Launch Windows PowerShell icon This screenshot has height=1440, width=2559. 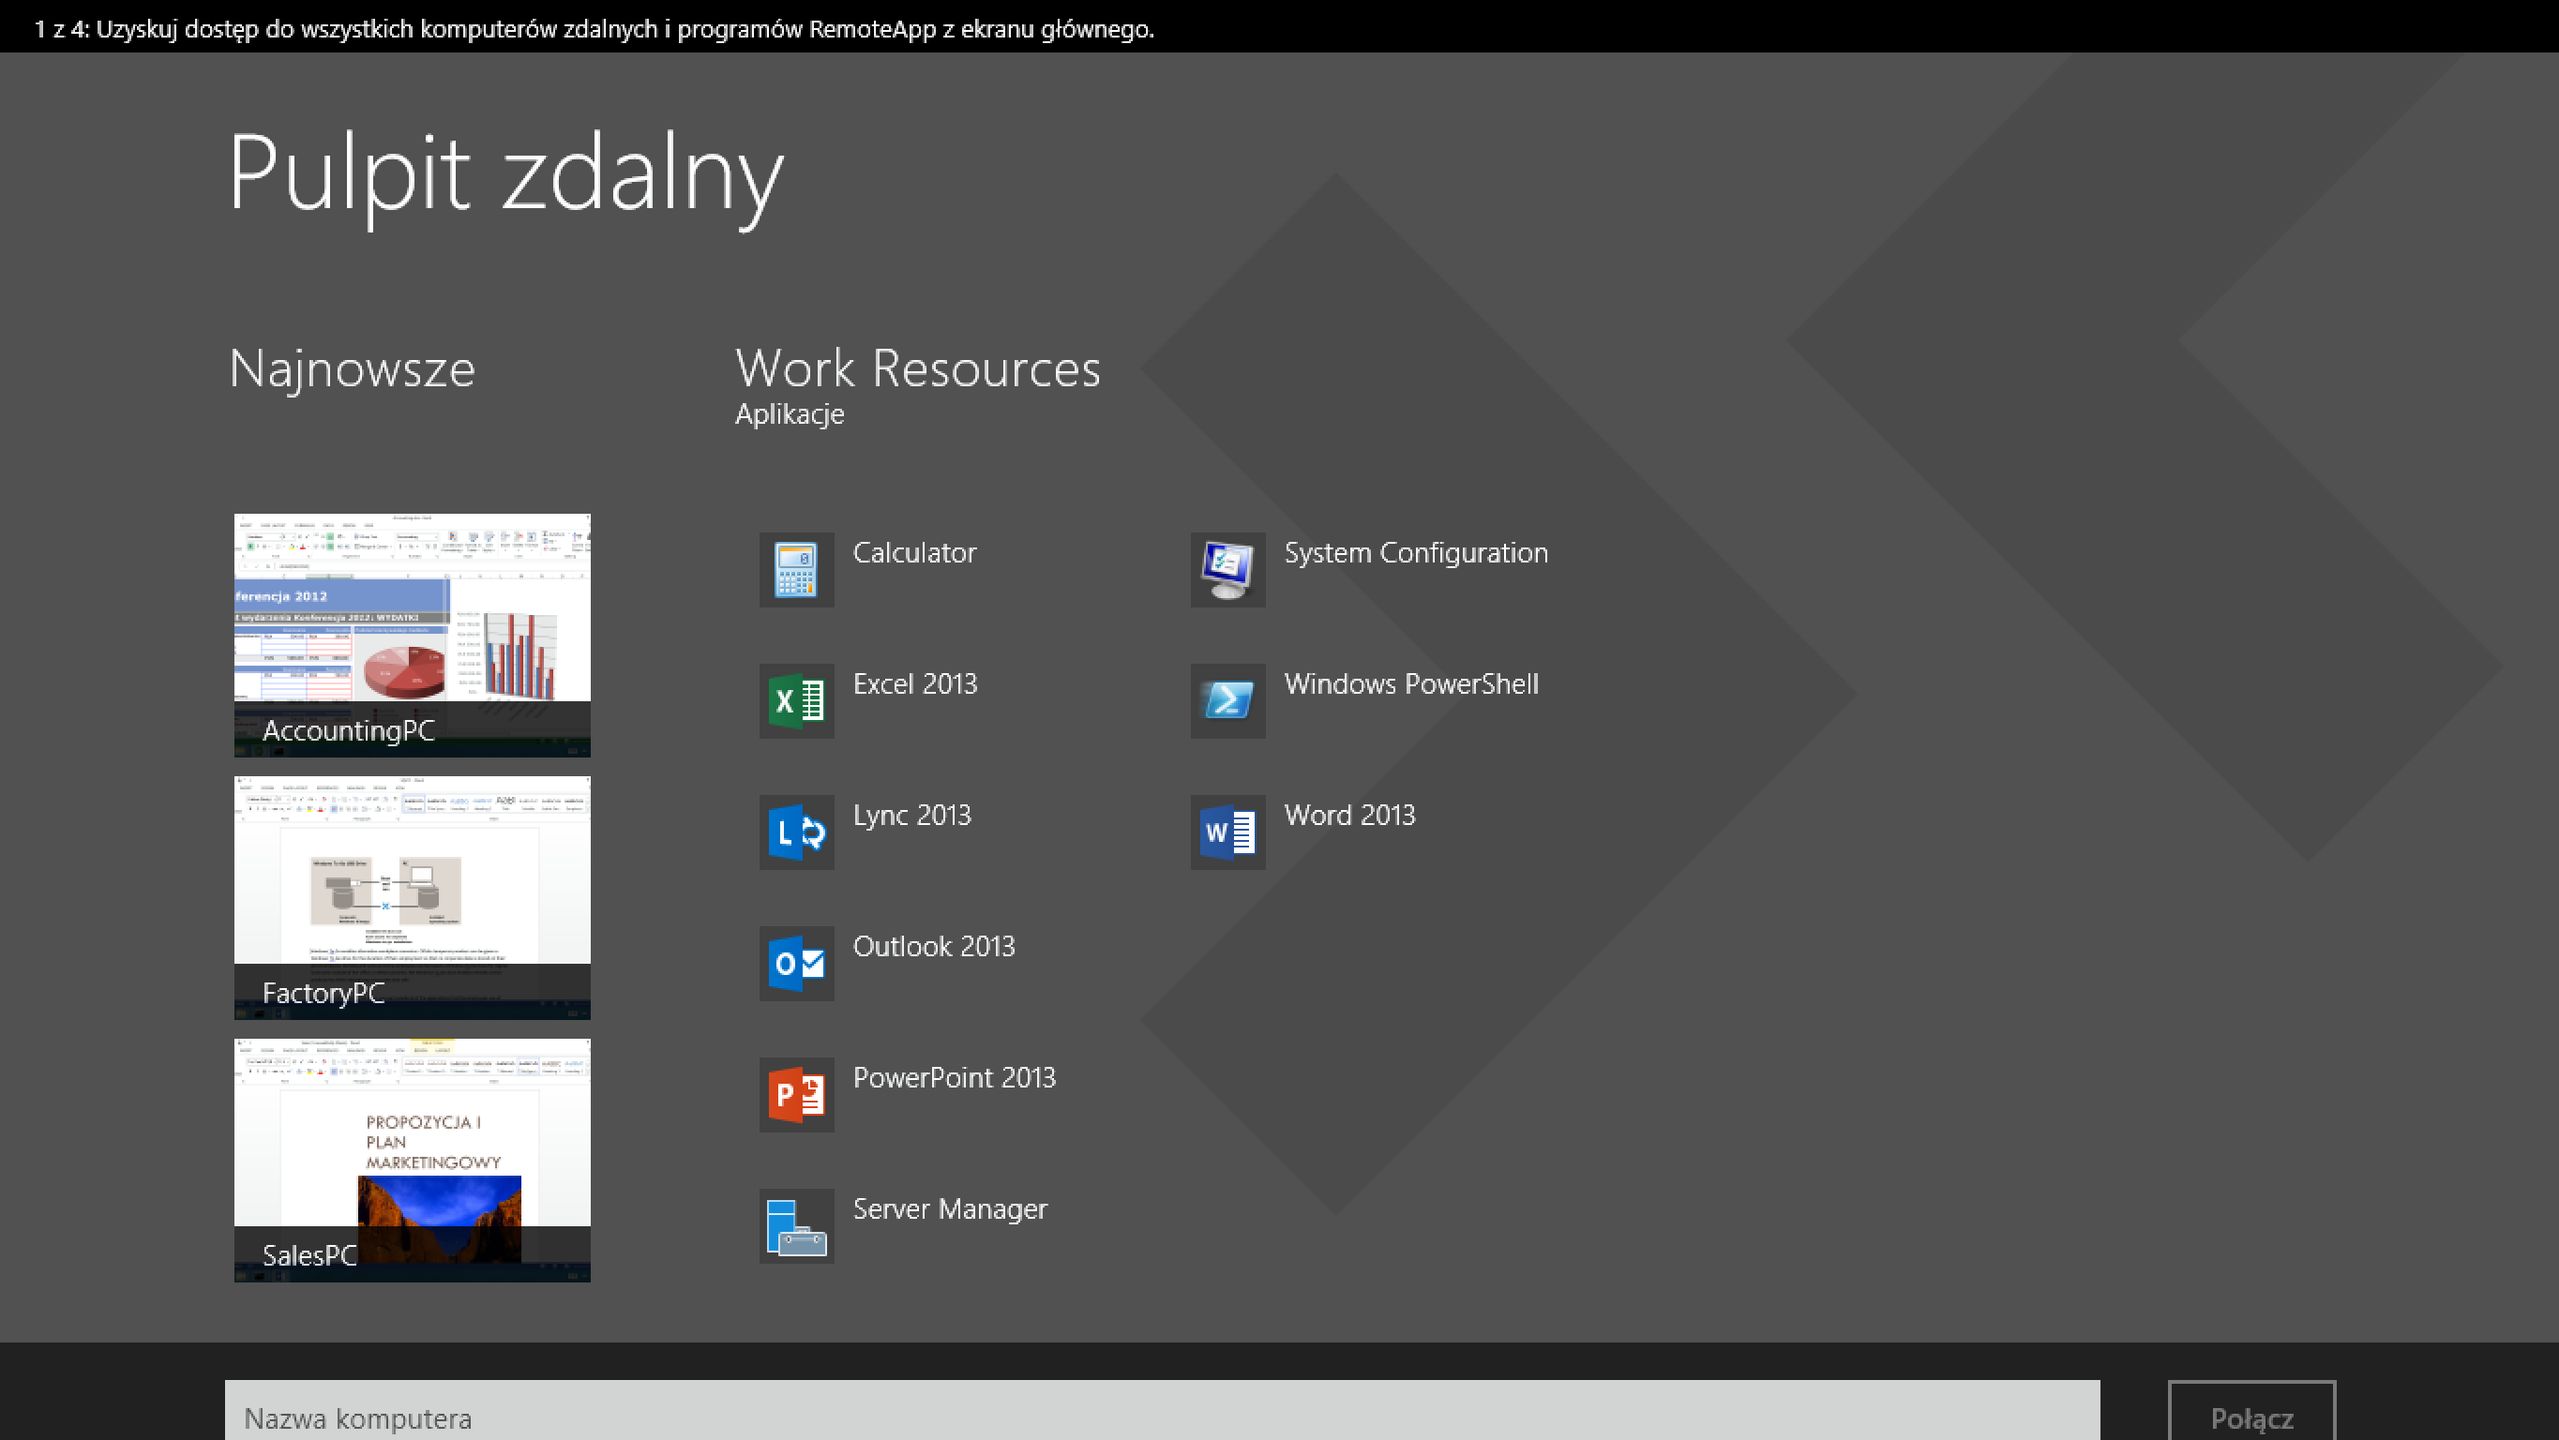coord(1227,700)
